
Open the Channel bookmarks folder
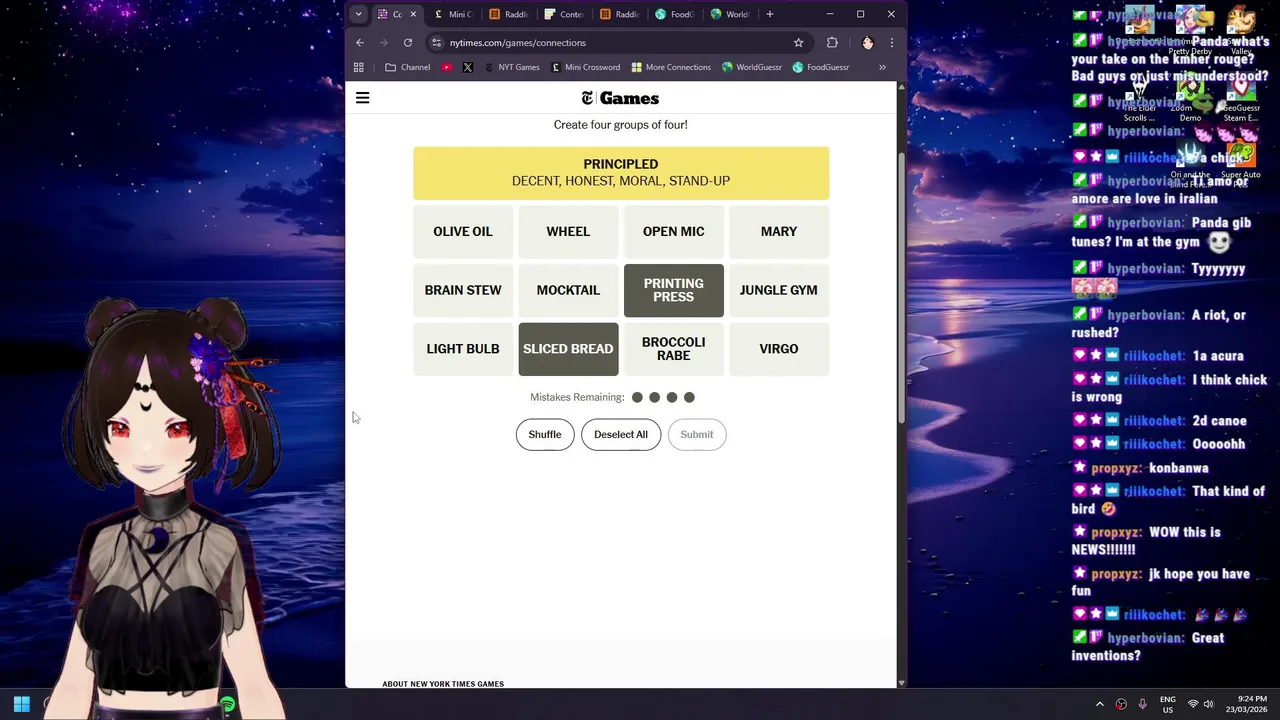point(408,67)
